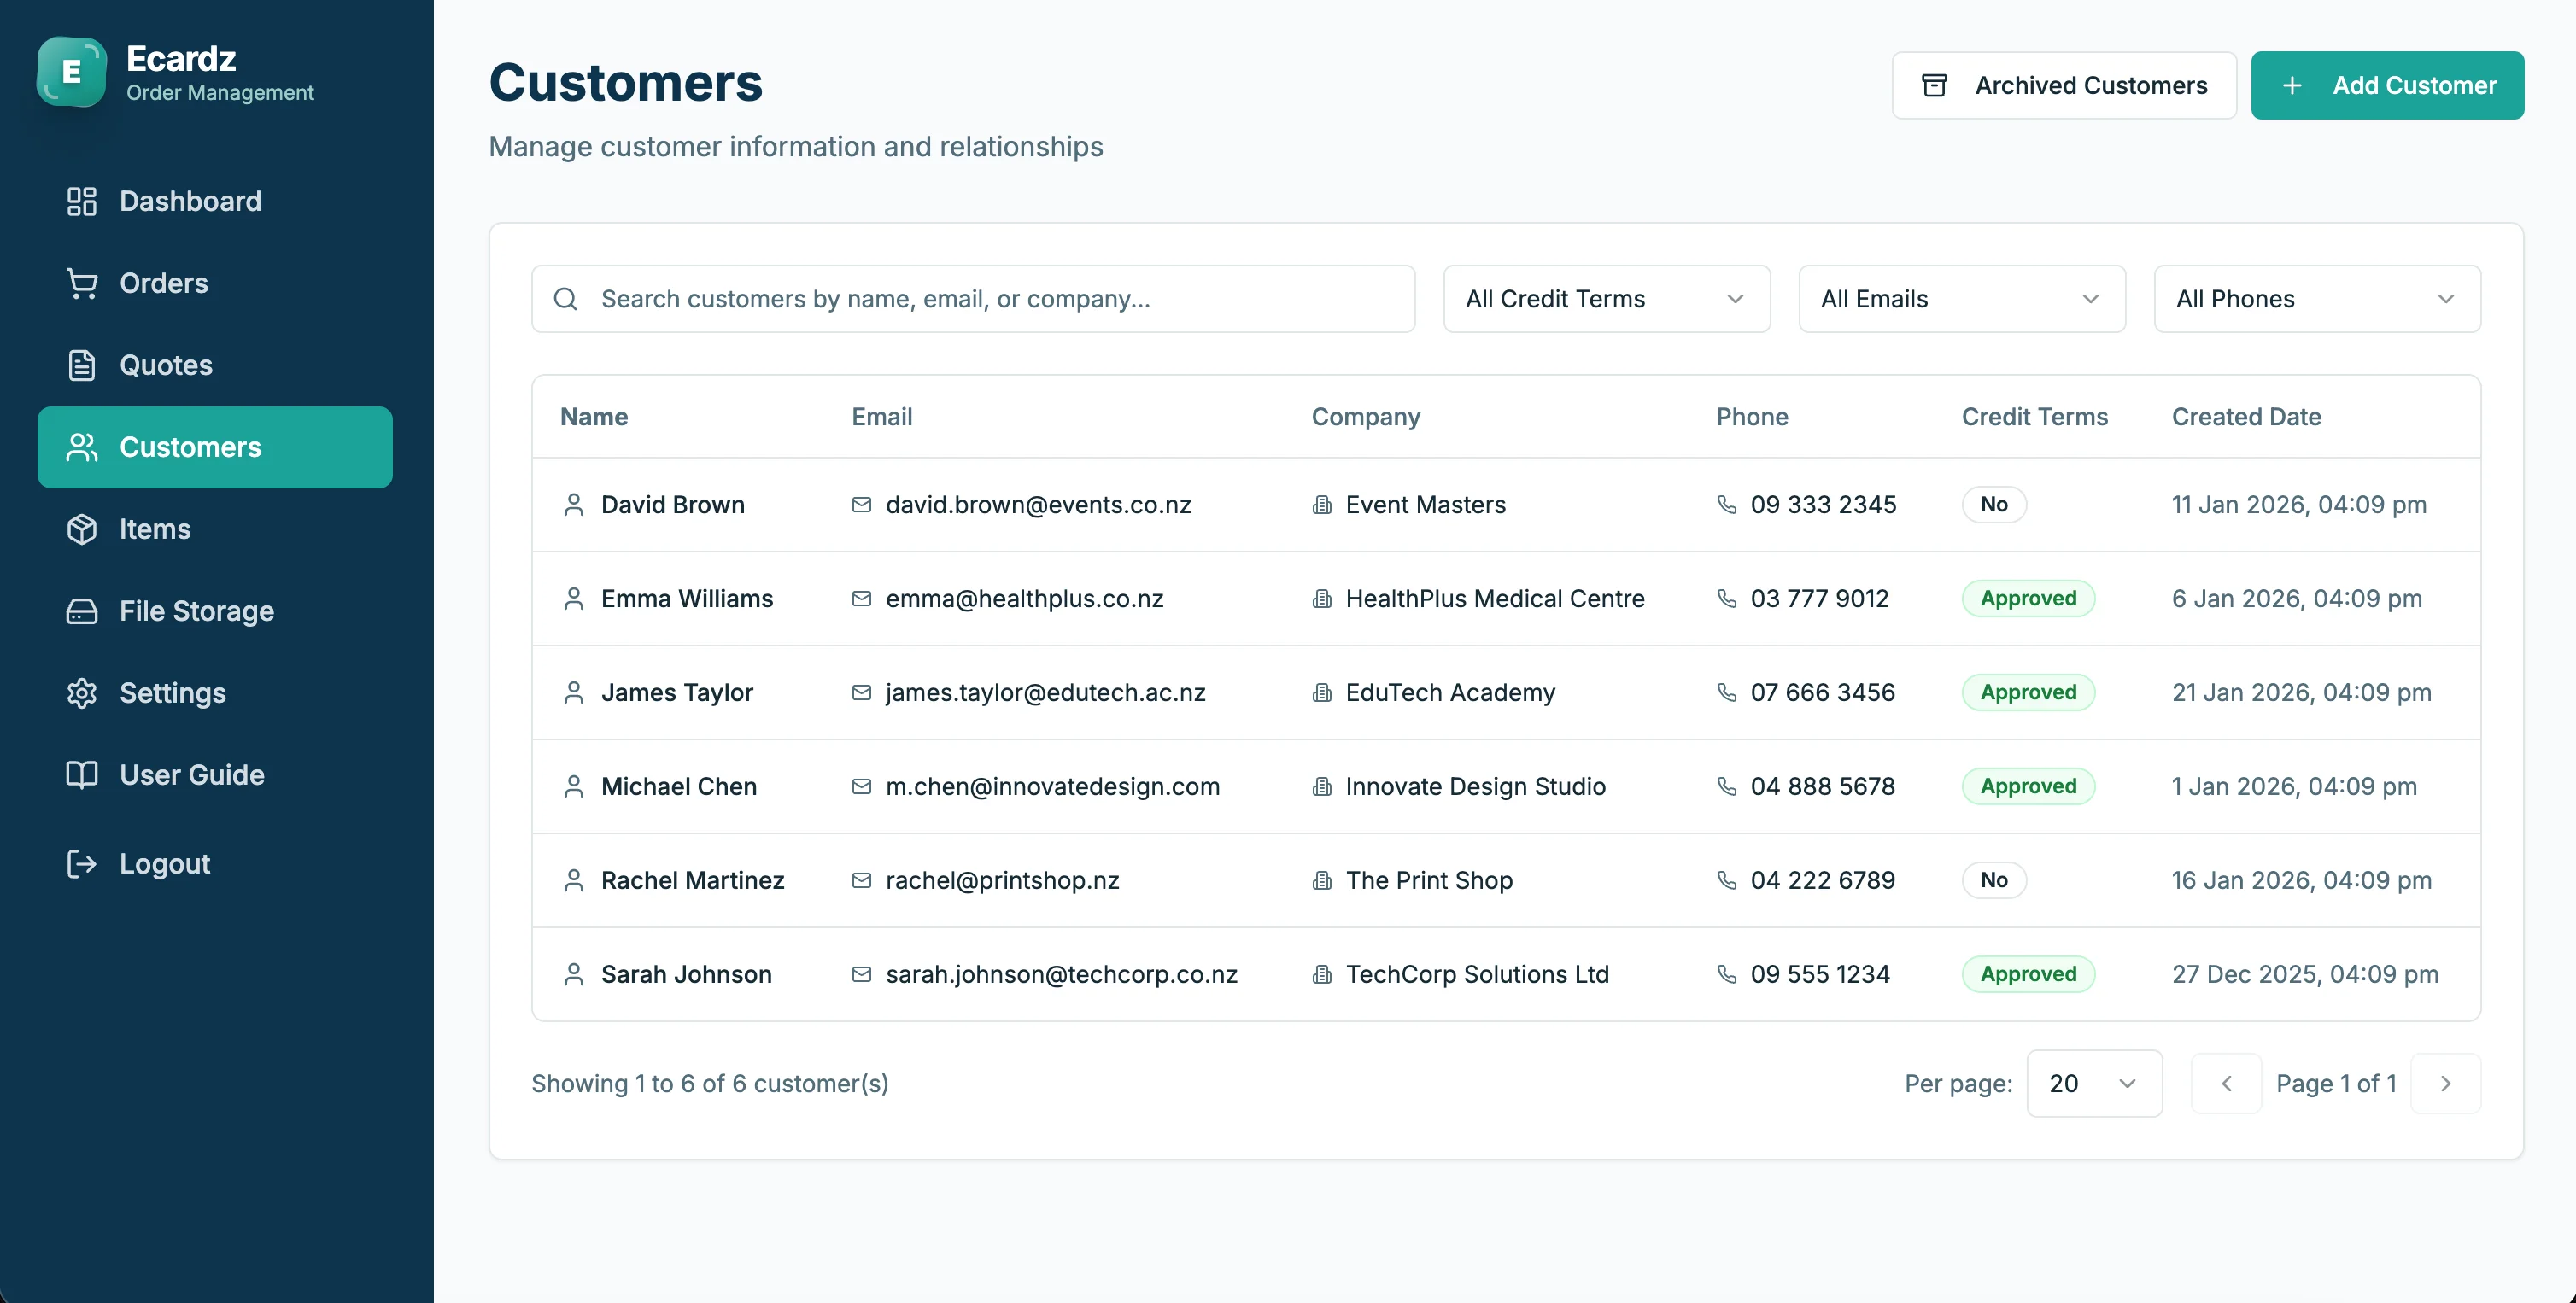Click the person icon beside Sarah Johnson
The image size is (2576, 1303).
[x=574, y=975]
